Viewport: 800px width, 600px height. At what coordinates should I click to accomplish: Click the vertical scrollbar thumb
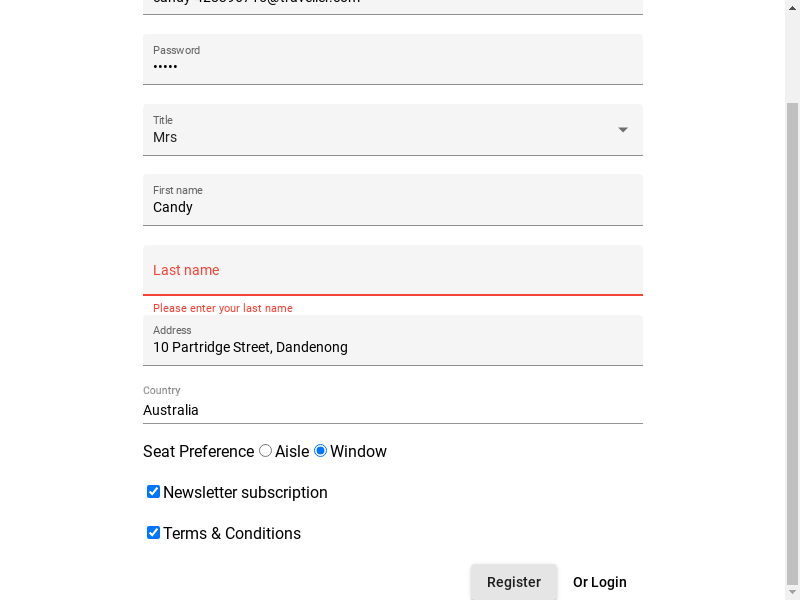[x=792, y=342]
